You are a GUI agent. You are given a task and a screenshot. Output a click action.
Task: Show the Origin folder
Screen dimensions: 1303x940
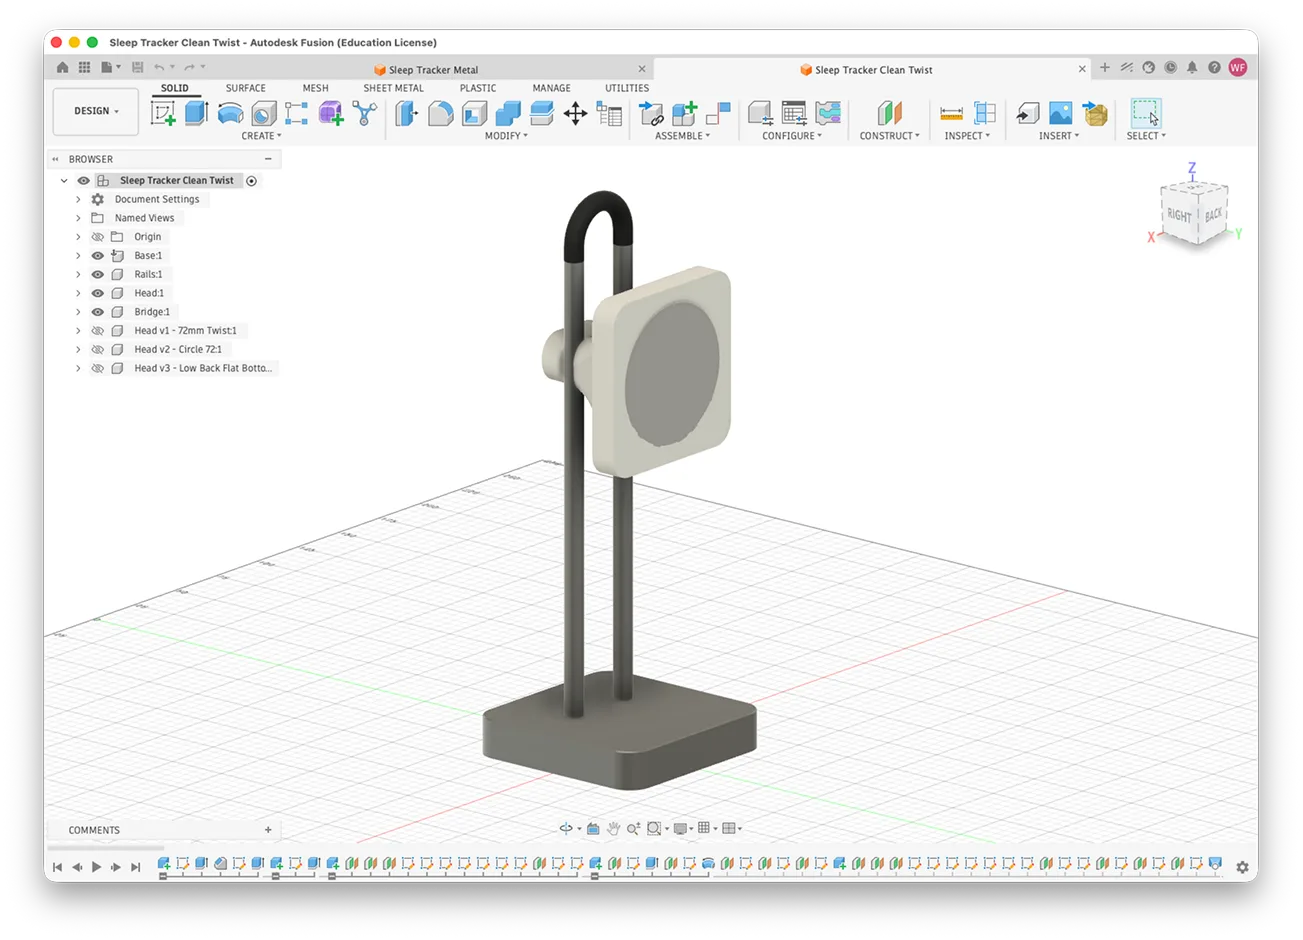98,237
